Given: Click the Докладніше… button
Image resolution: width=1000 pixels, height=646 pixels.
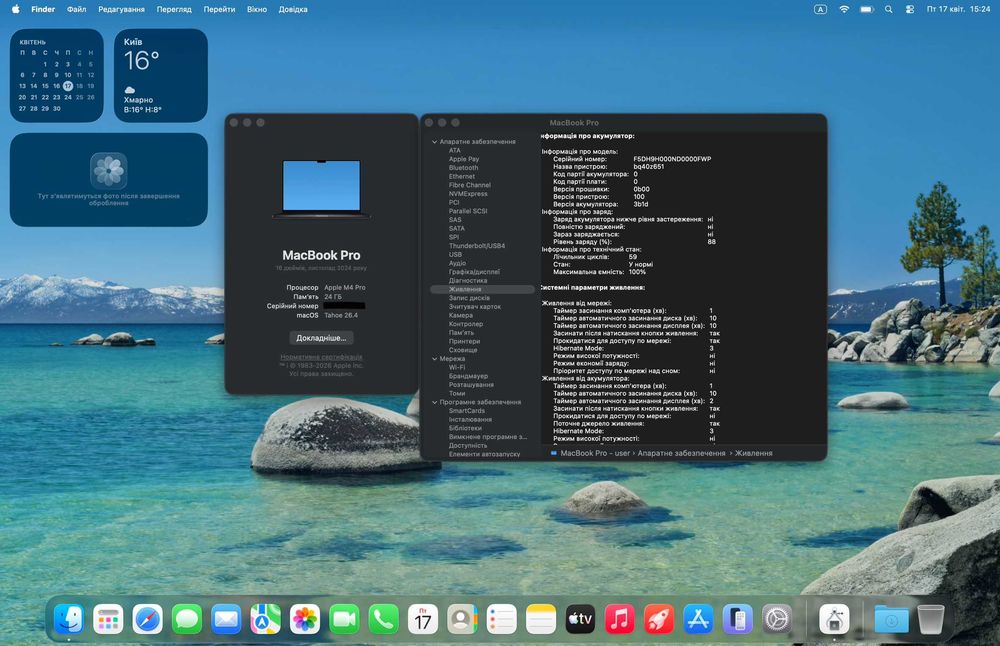Looking at the screenshot, I should pyautogui.click(x=321, y=338).
